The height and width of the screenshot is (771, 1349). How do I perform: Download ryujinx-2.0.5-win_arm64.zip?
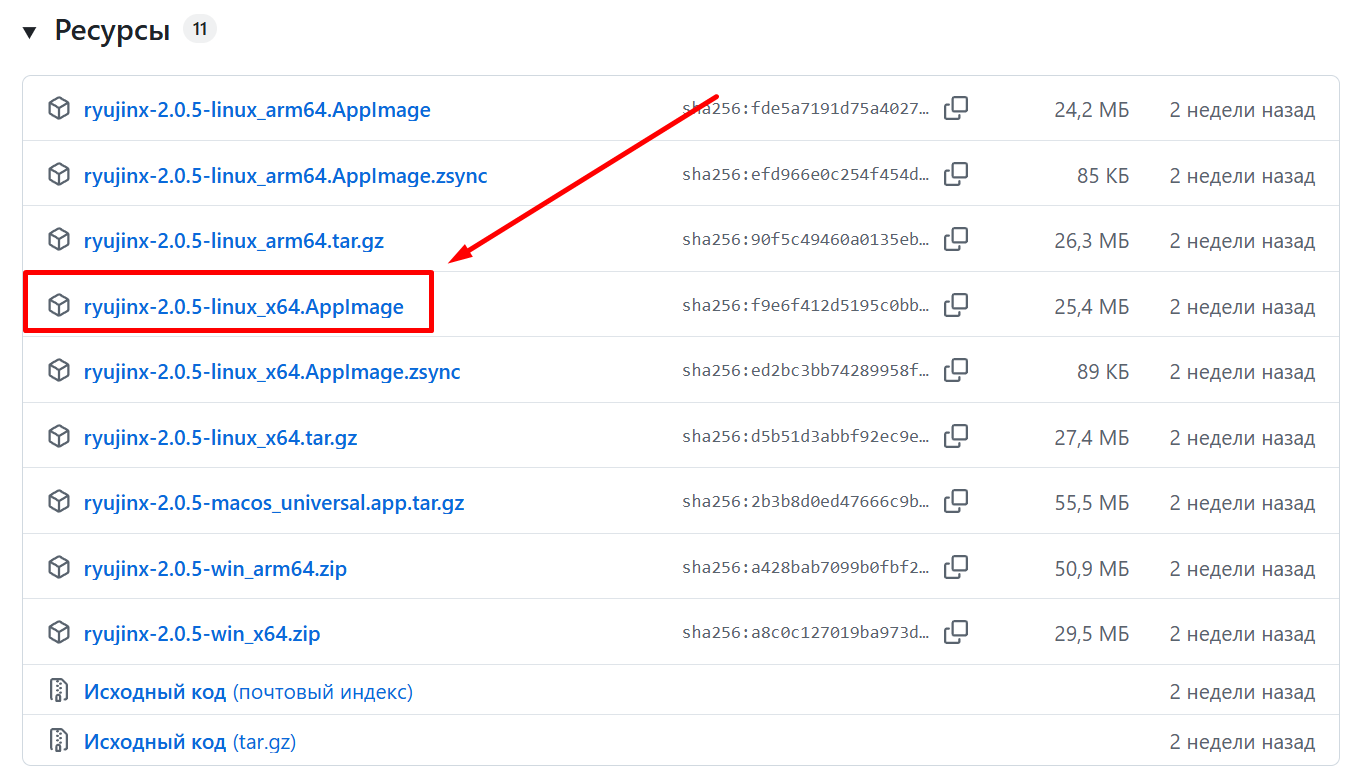click(x=215, y=569)
